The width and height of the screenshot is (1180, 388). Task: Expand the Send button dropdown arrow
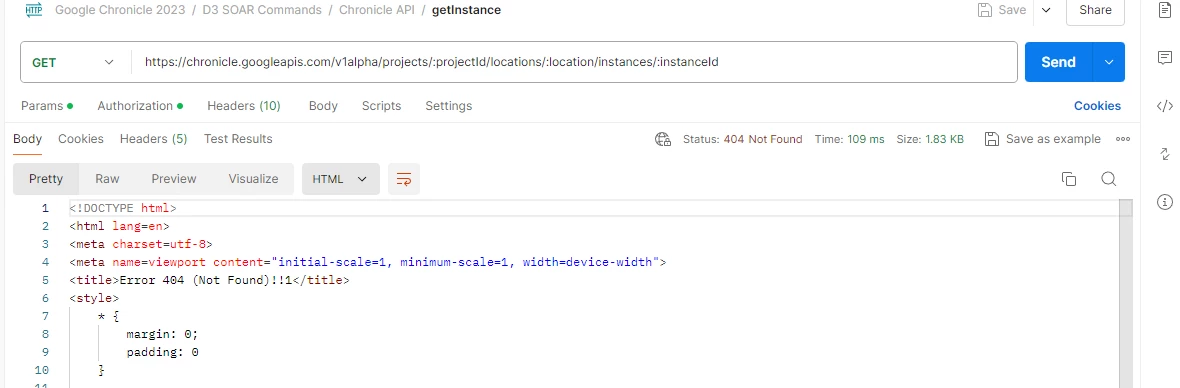(x=1109, y=62)
